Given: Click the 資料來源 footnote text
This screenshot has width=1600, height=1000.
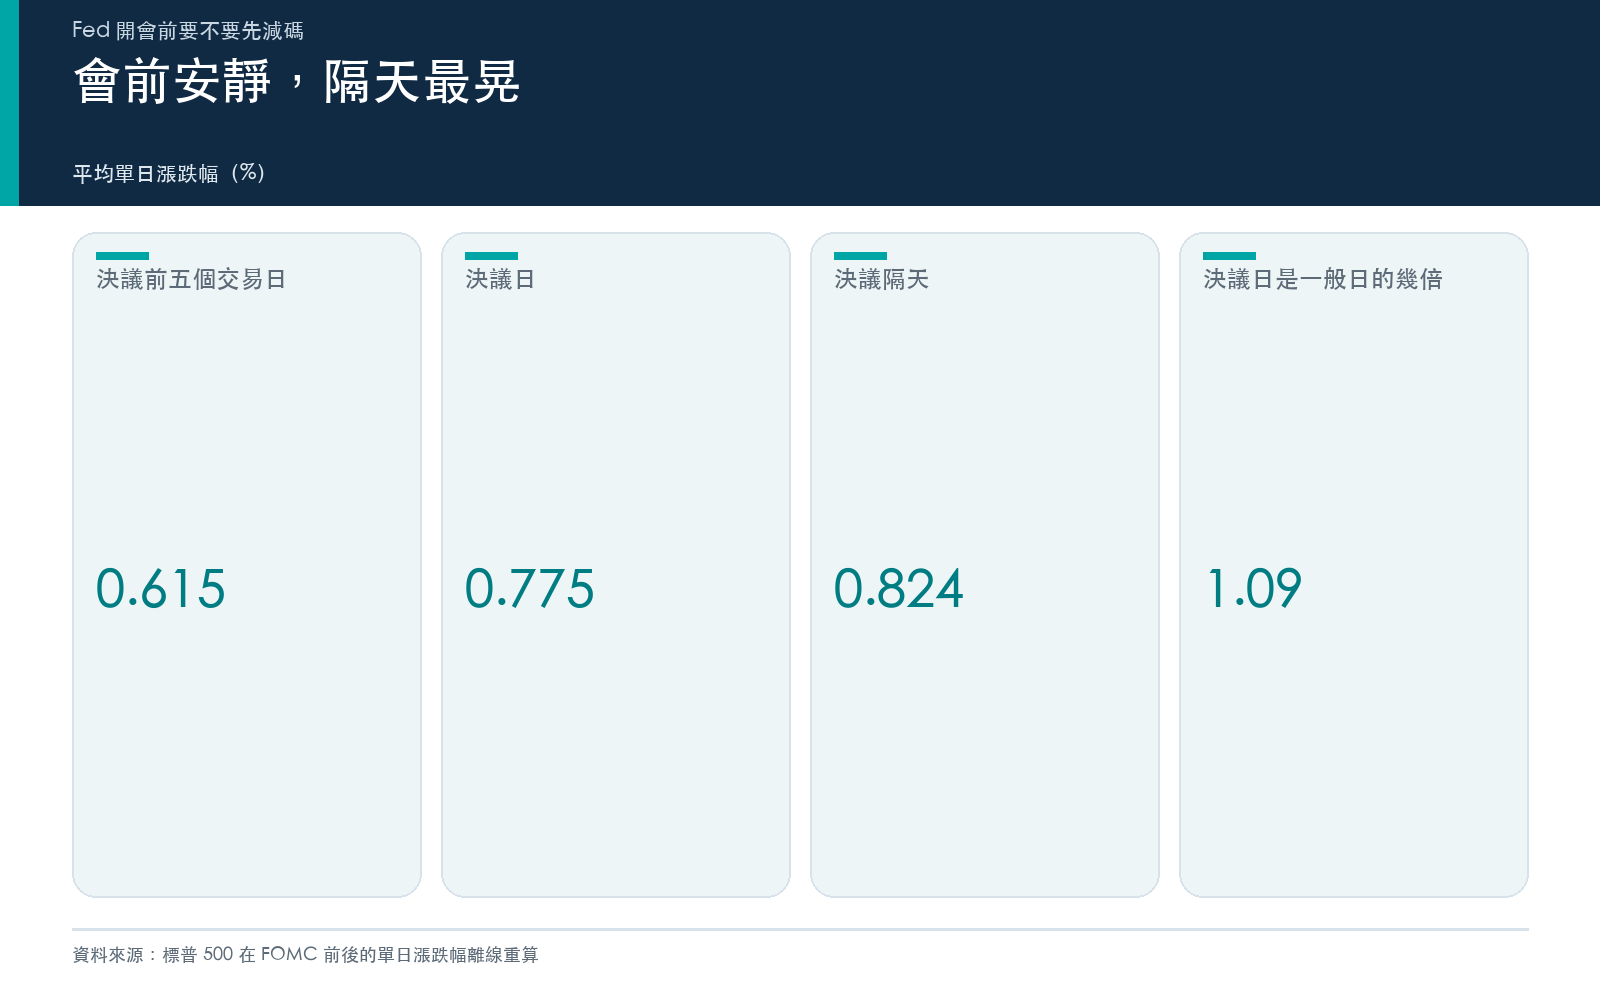Looking at the screenshot, I should tap(305, 955).
